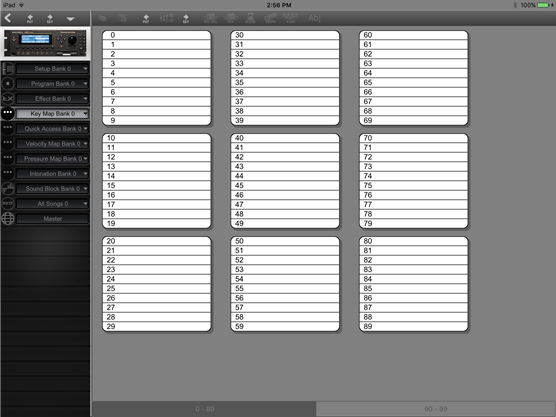Select slot 52 row

click(x=285, y=260)
